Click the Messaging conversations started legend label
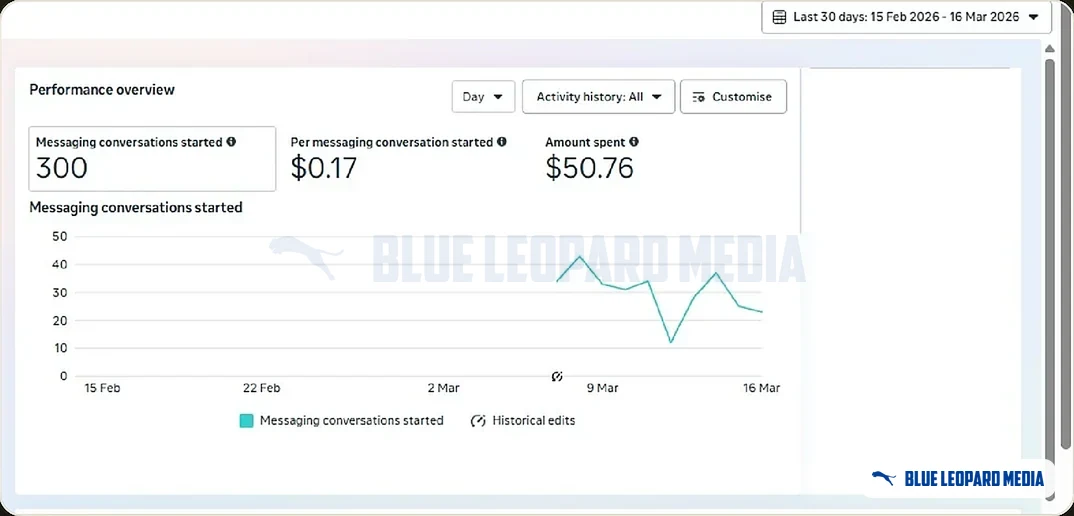1074x516 pixels. [x=351, y=421]
